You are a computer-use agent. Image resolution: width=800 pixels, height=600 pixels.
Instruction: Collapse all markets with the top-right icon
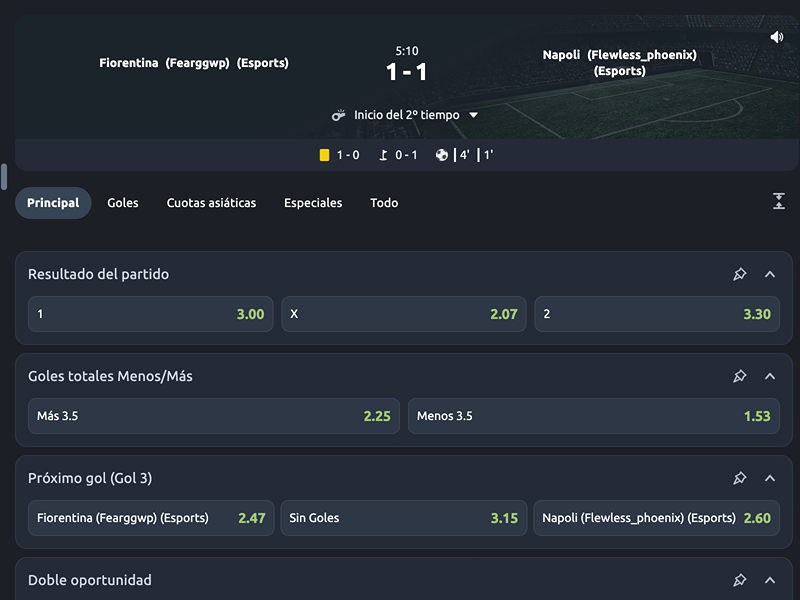[x=779, y=202]
